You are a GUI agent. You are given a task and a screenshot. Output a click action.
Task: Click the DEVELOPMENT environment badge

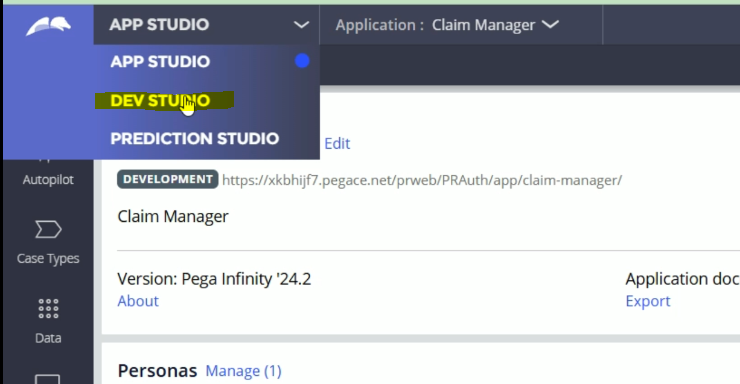click(x=168, y=179)
